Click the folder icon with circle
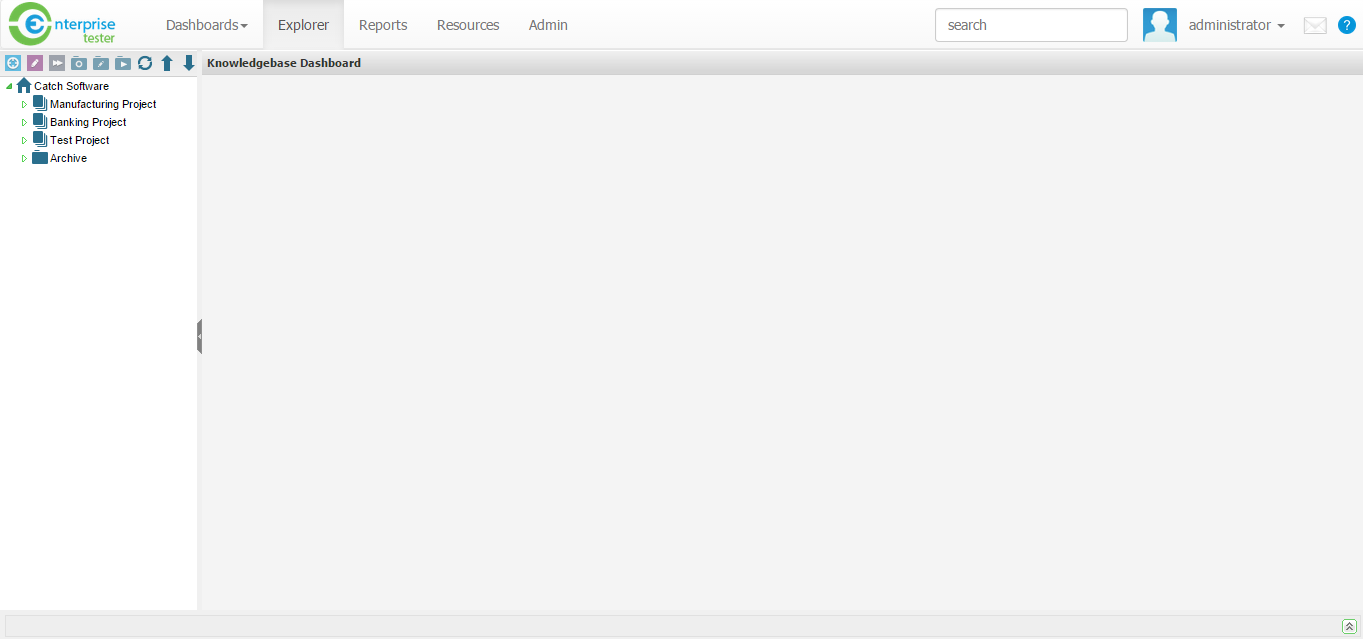 click(x=79, y=63)
